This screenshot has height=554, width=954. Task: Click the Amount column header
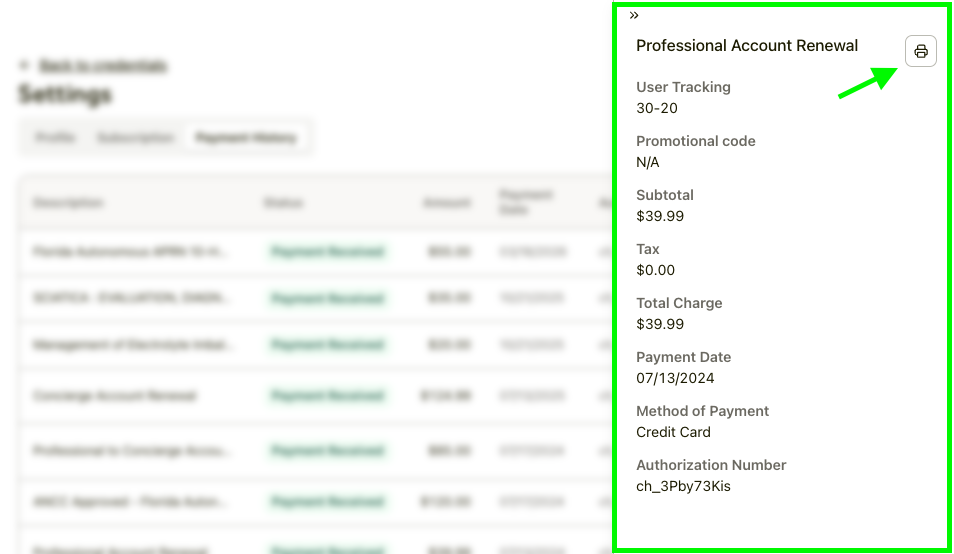(446, 203)
